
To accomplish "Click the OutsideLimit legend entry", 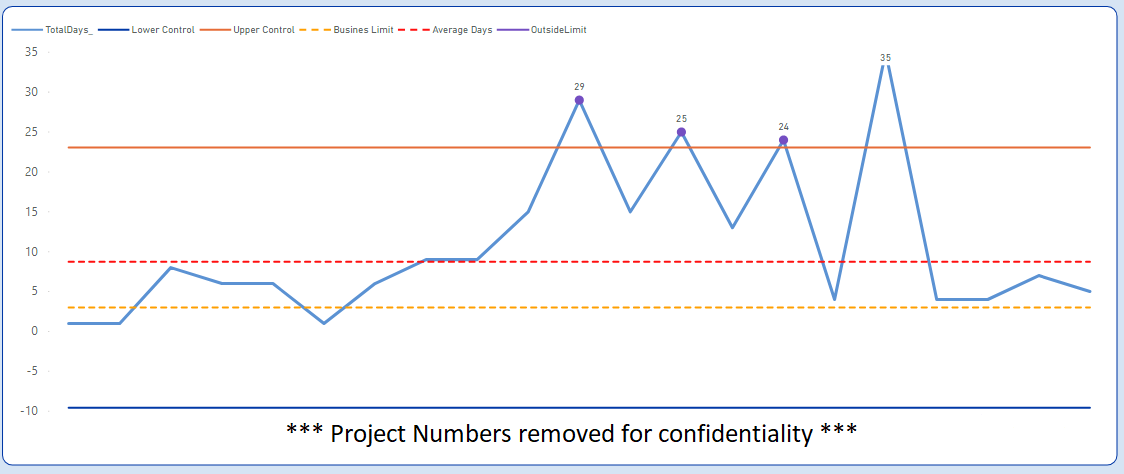I will point(544,31).
